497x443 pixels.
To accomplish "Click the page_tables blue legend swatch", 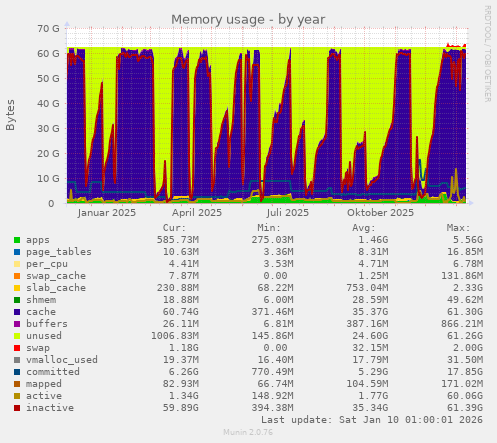I will pos(17,252).
